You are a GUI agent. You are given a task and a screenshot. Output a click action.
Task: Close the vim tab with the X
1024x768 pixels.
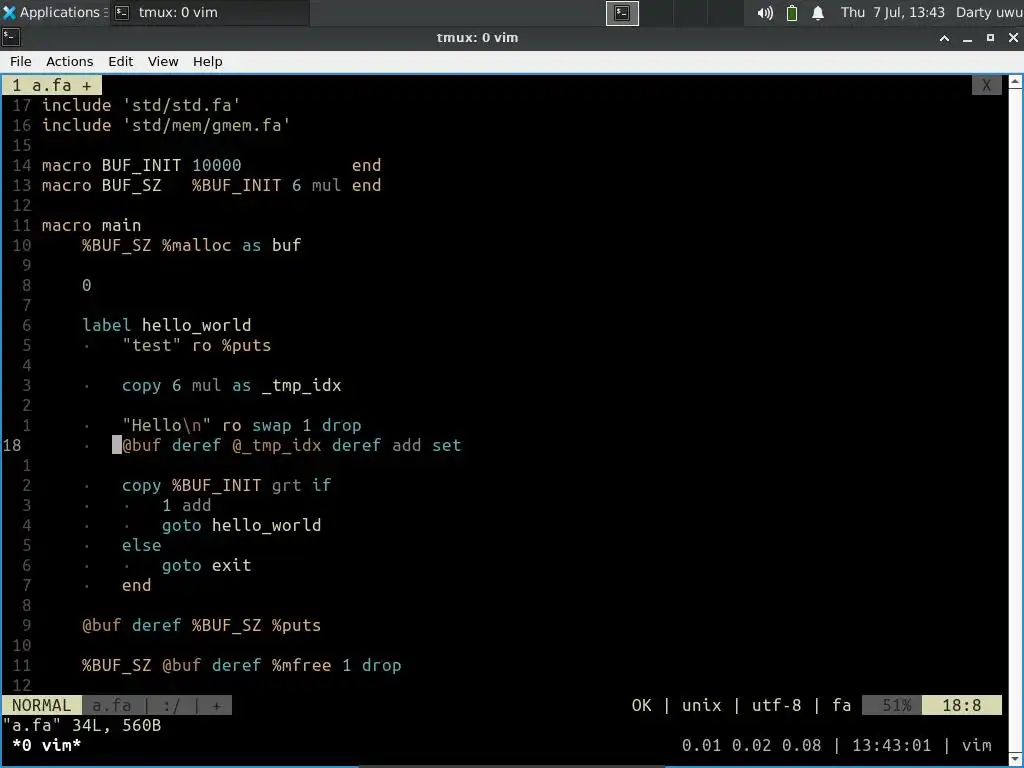pos(986,86)
